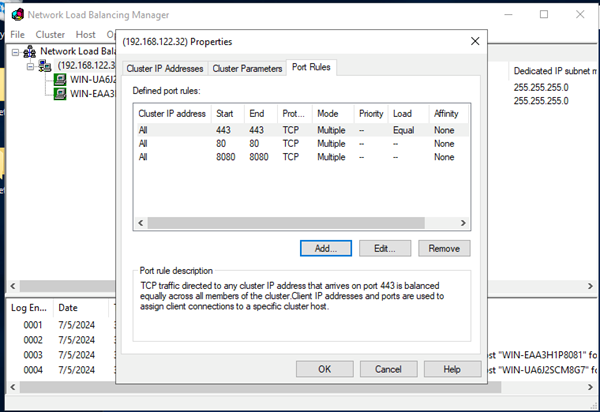Click the 'None' affinity in 80 row
This screenshot has width=600, height=412.
(444, 143)
